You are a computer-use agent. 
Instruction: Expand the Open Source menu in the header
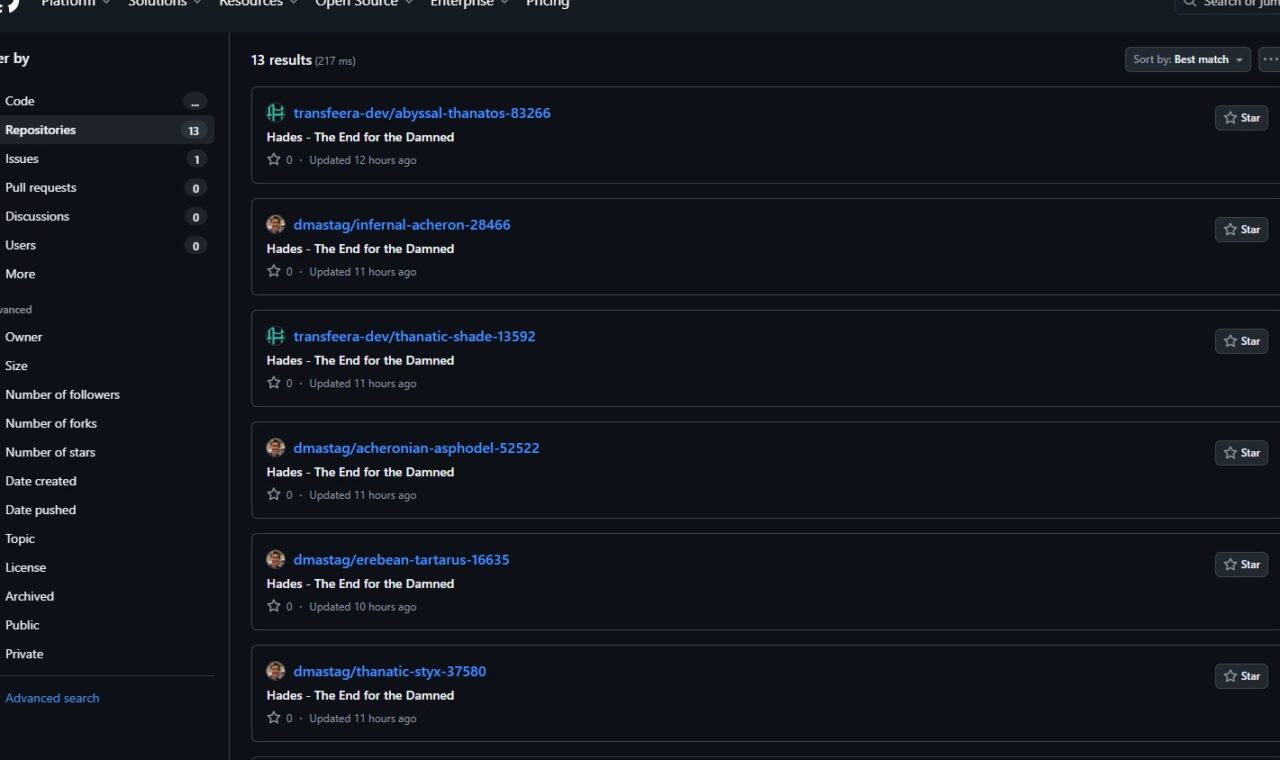coord(364,3)
